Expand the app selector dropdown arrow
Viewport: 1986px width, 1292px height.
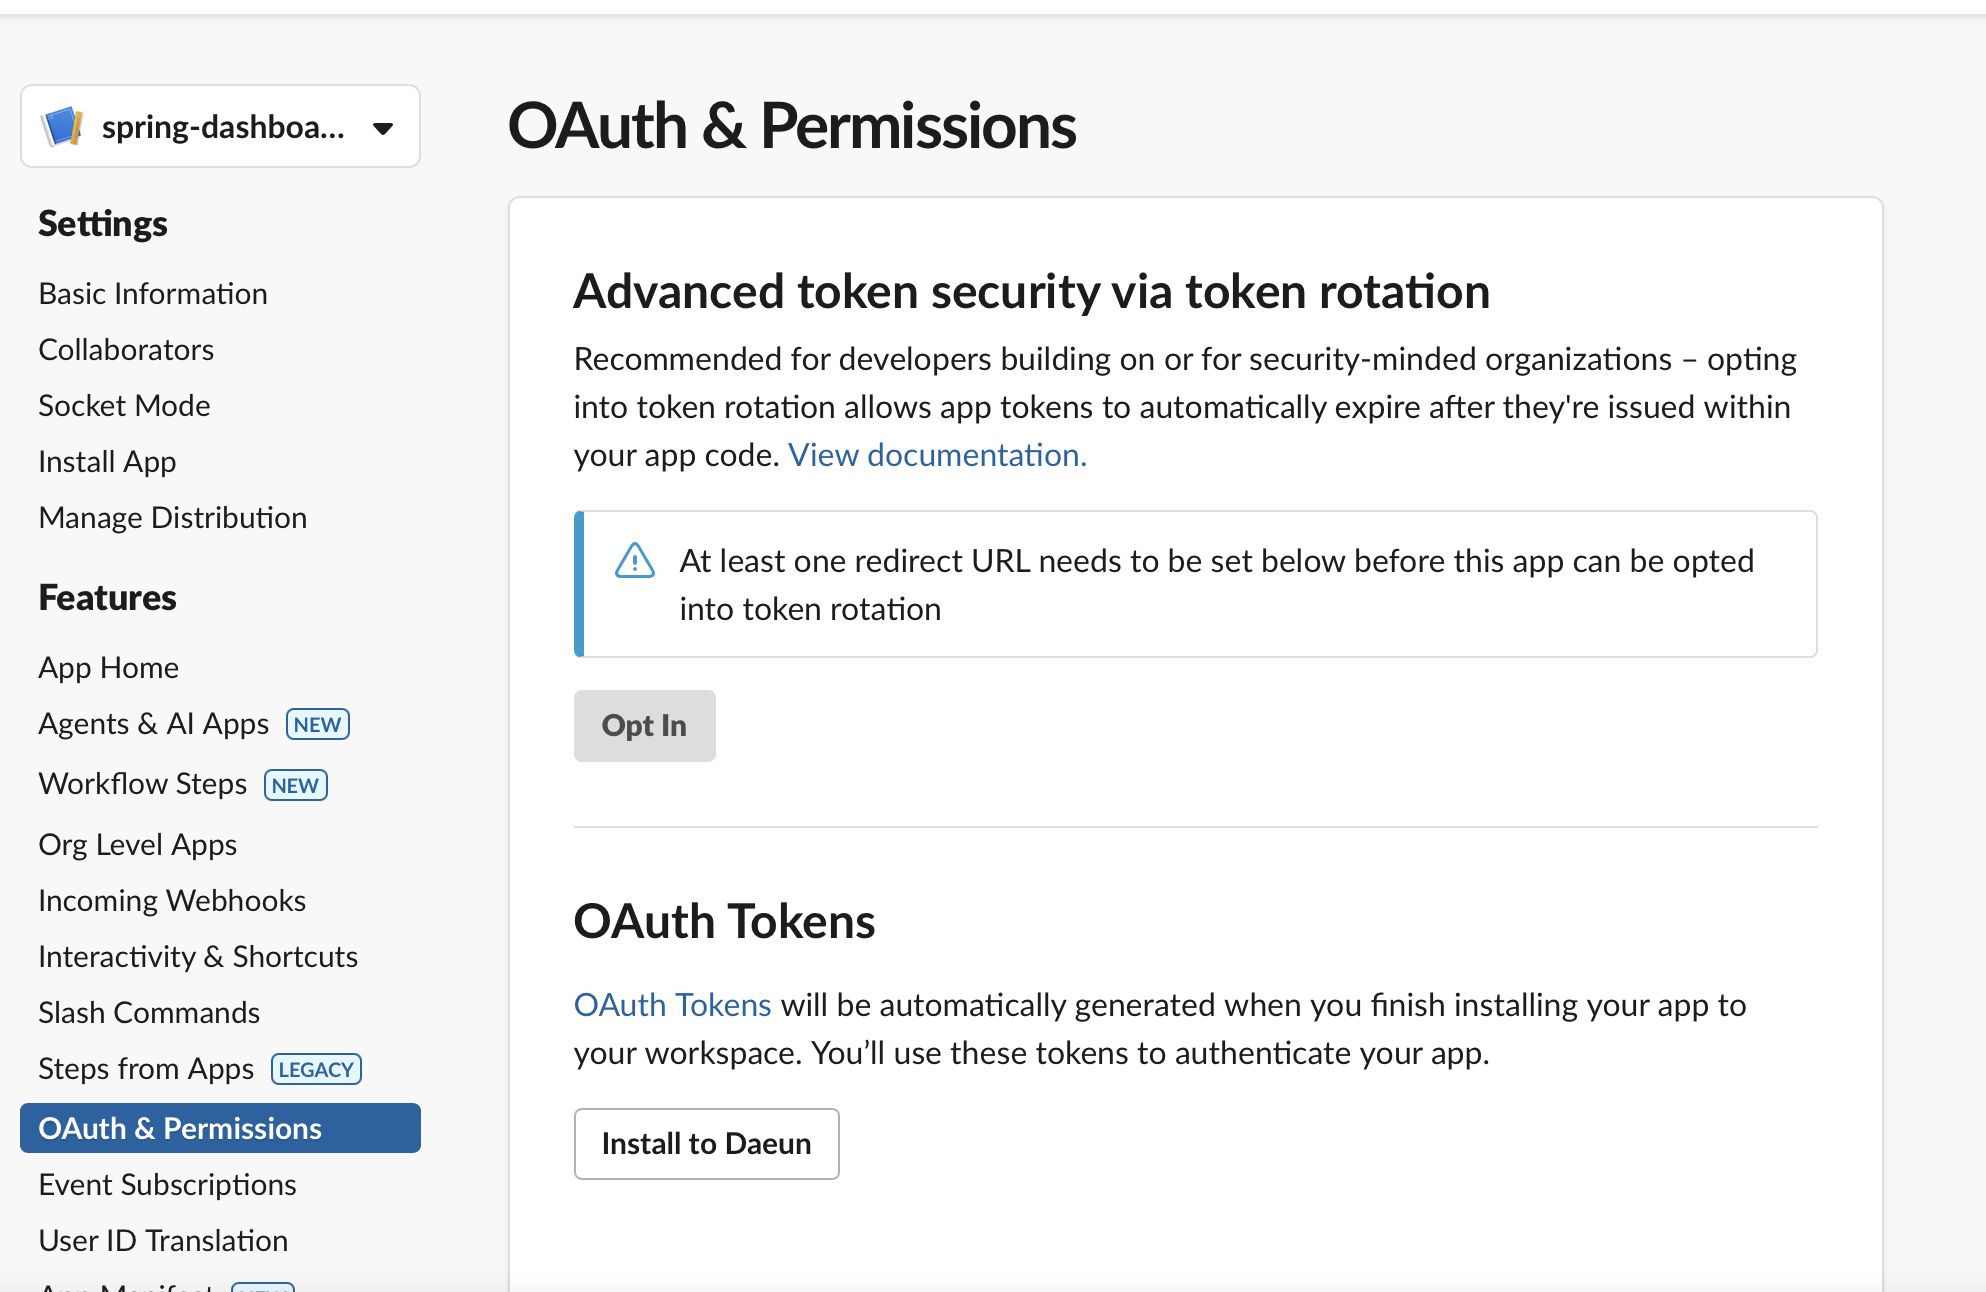[382, 128]
